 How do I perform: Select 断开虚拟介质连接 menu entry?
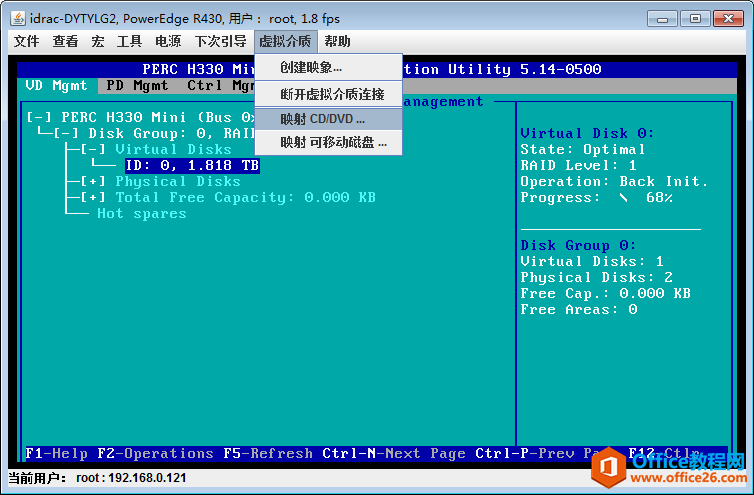pyautogui.click(x=328, y=94)
